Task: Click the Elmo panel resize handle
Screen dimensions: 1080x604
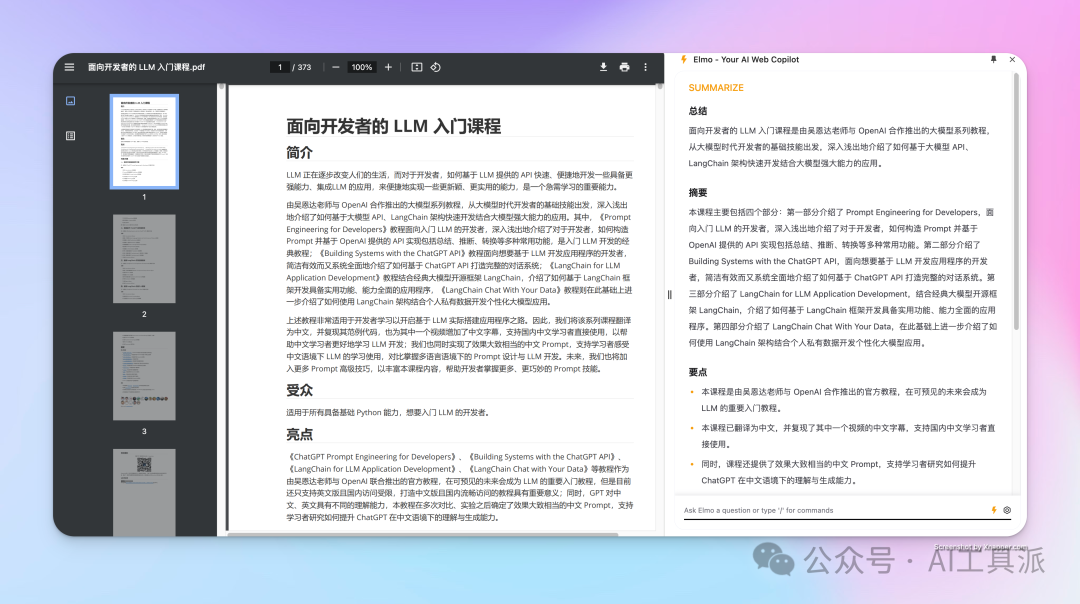Action: click(669, 295)
